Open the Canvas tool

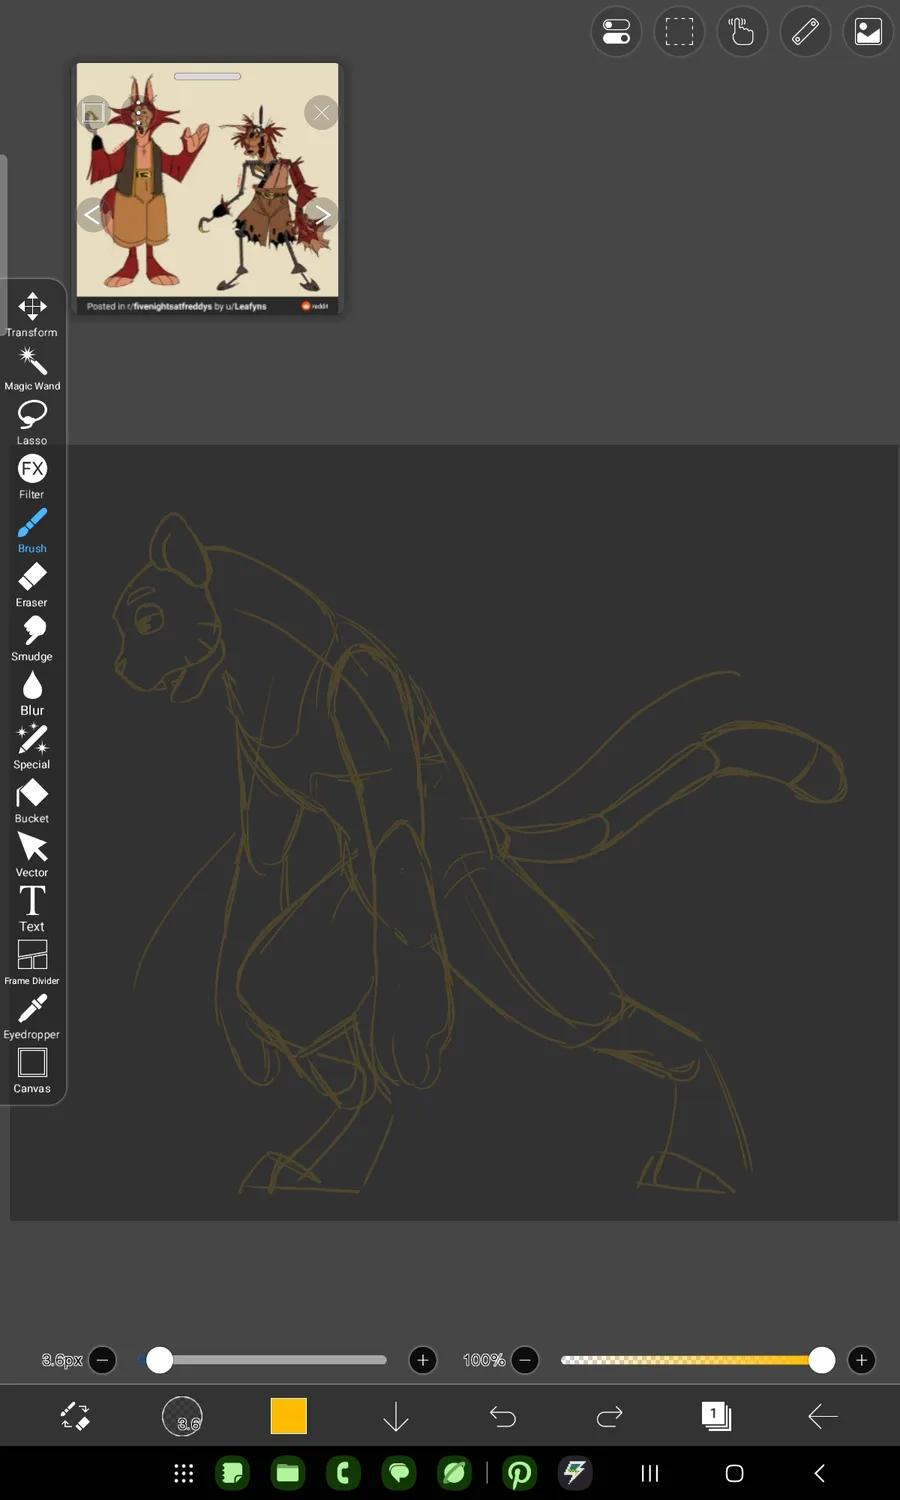coord(32,1070)
